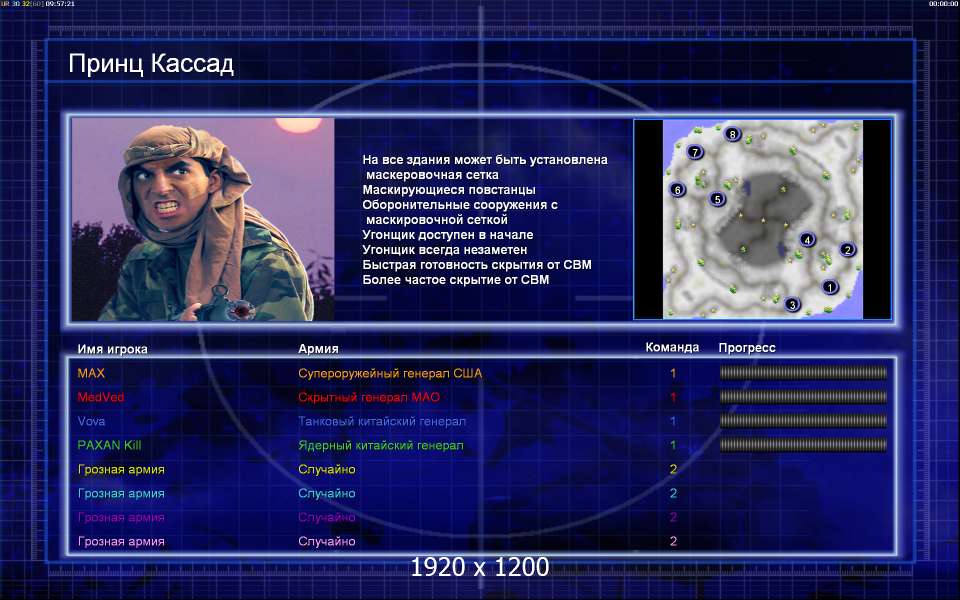Click the 'Армия' column header

tap(318, 348)
